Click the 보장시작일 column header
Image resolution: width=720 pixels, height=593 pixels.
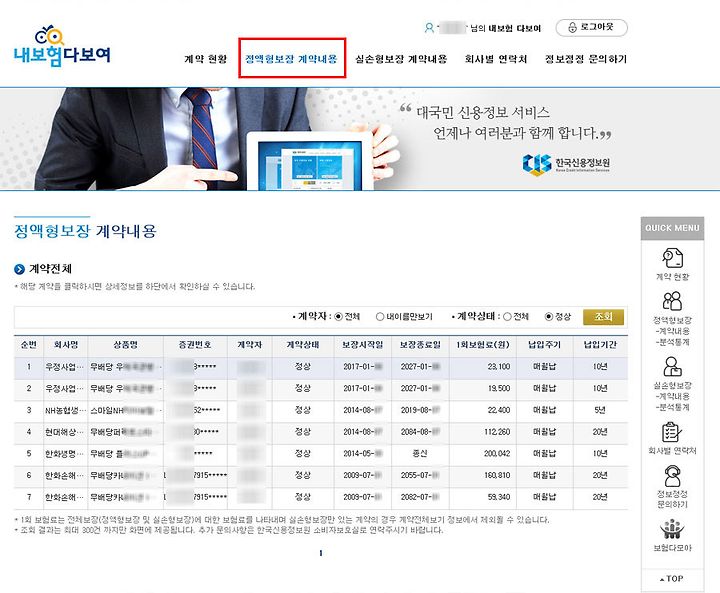coord(363,345)
